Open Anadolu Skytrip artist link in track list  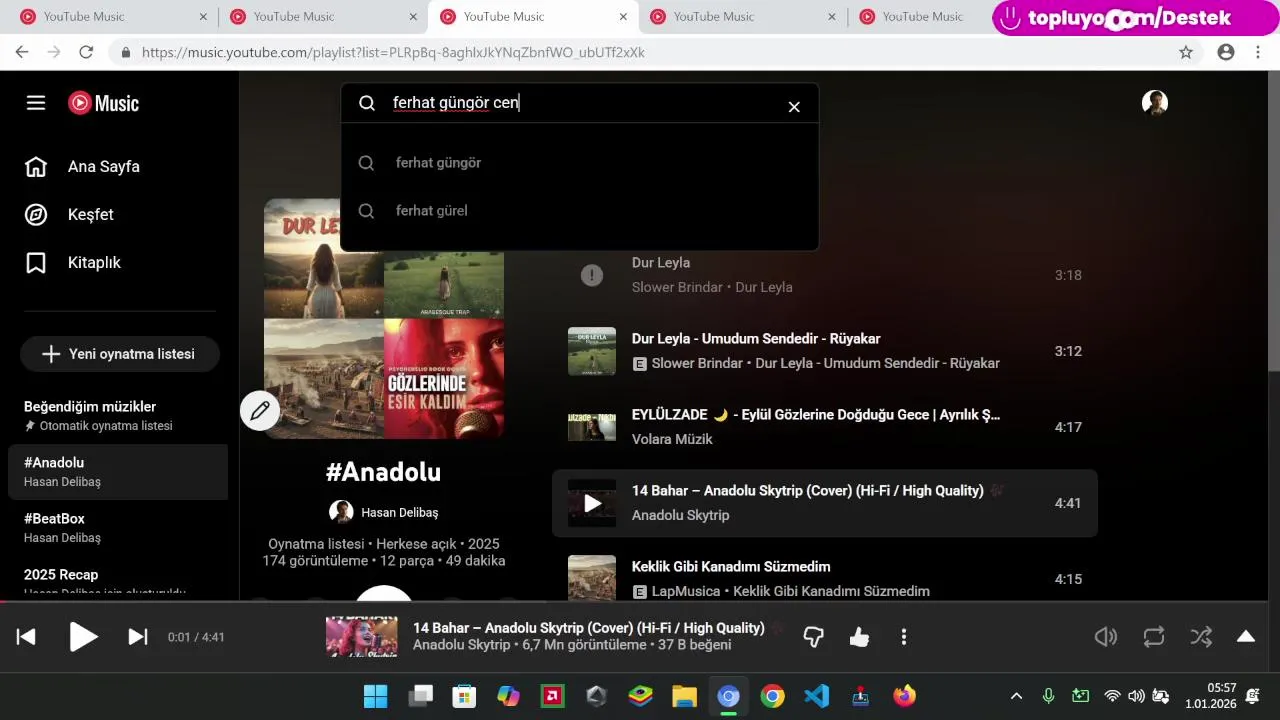tap(680, 515)
